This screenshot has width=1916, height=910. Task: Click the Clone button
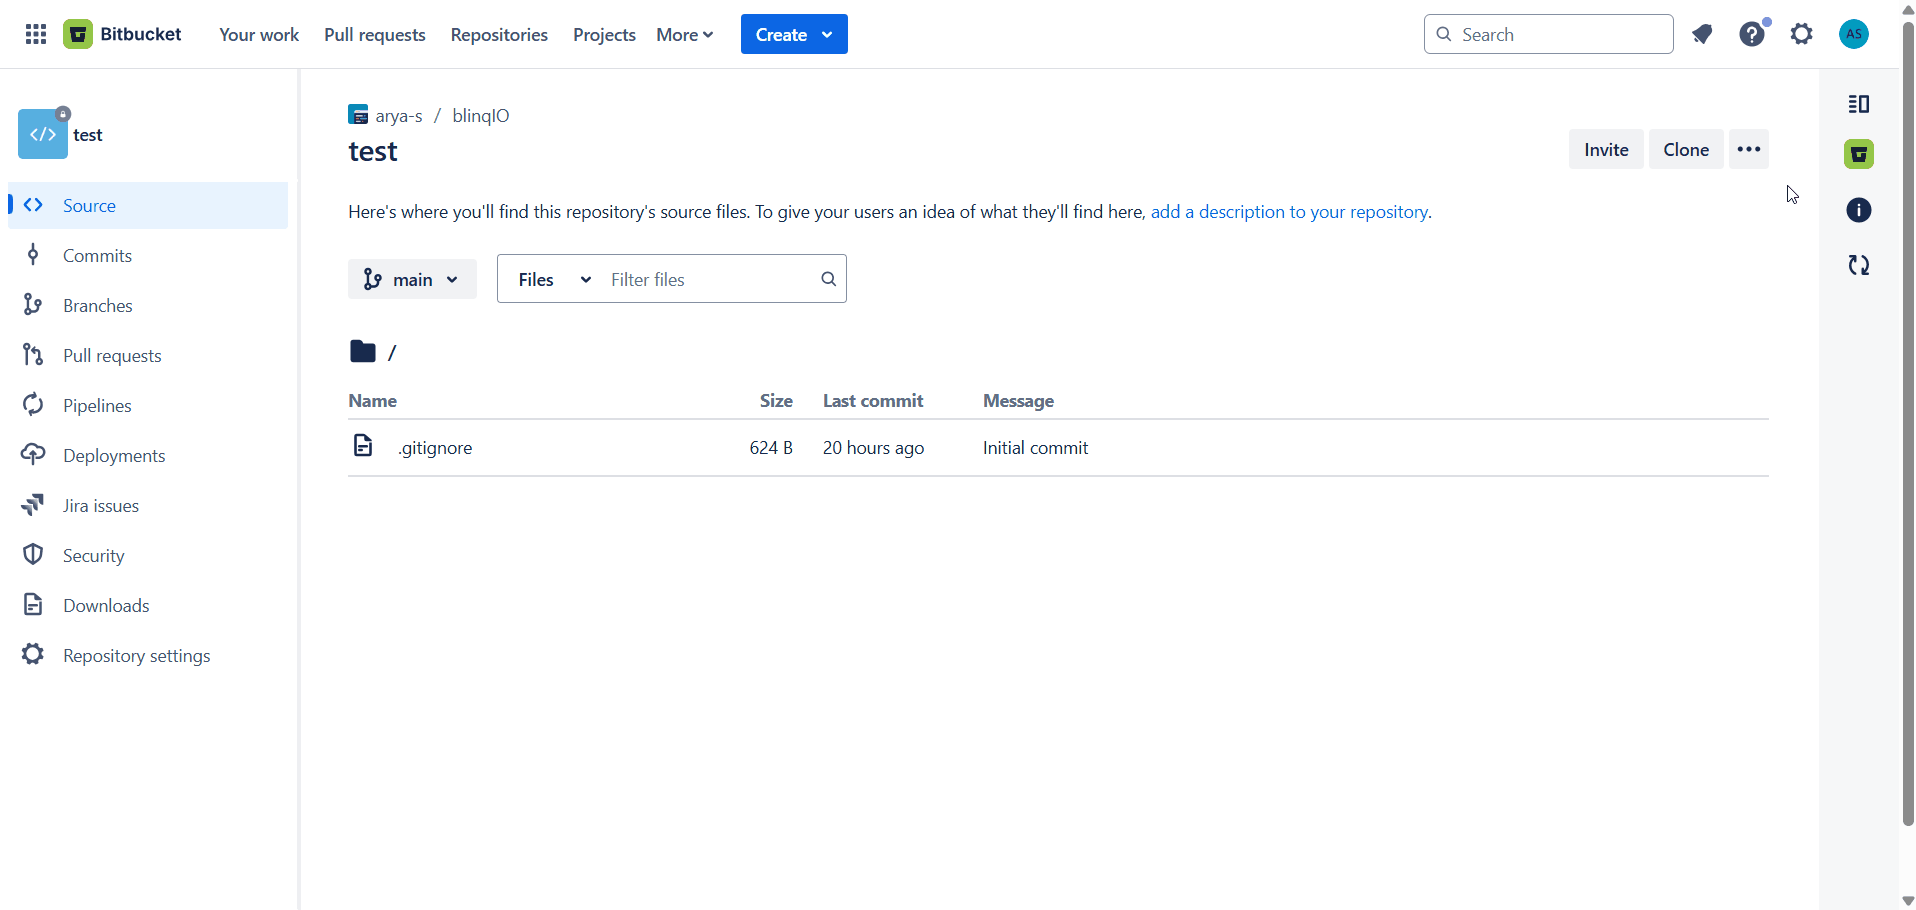point(1686,149)
